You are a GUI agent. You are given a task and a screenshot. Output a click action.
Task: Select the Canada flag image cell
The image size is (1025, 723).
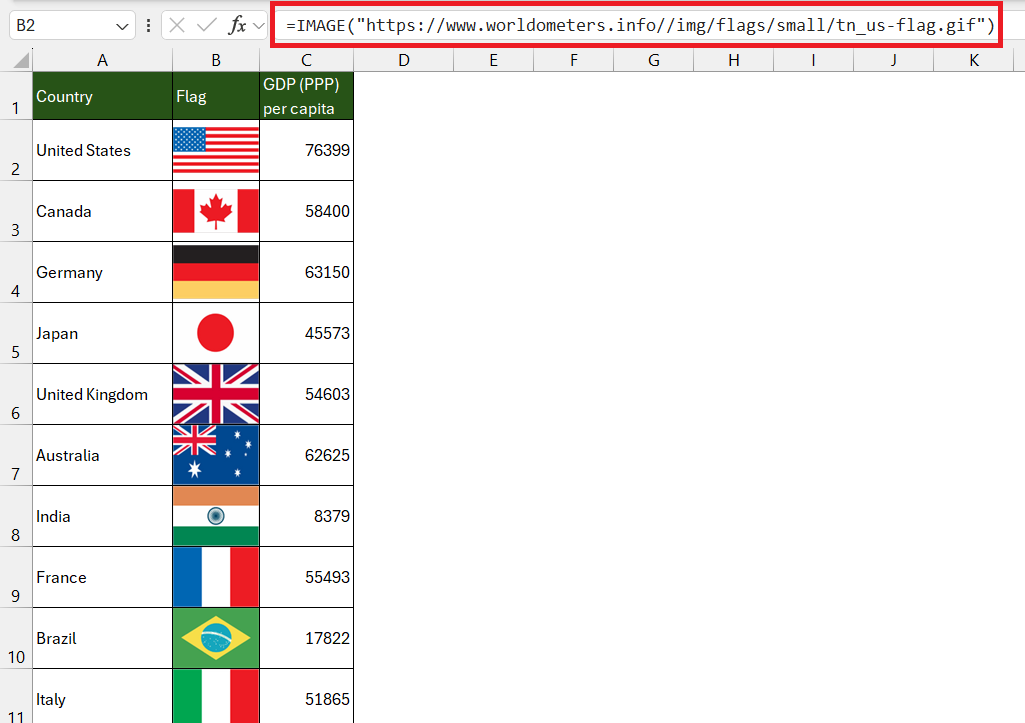(x=216, y=211)
